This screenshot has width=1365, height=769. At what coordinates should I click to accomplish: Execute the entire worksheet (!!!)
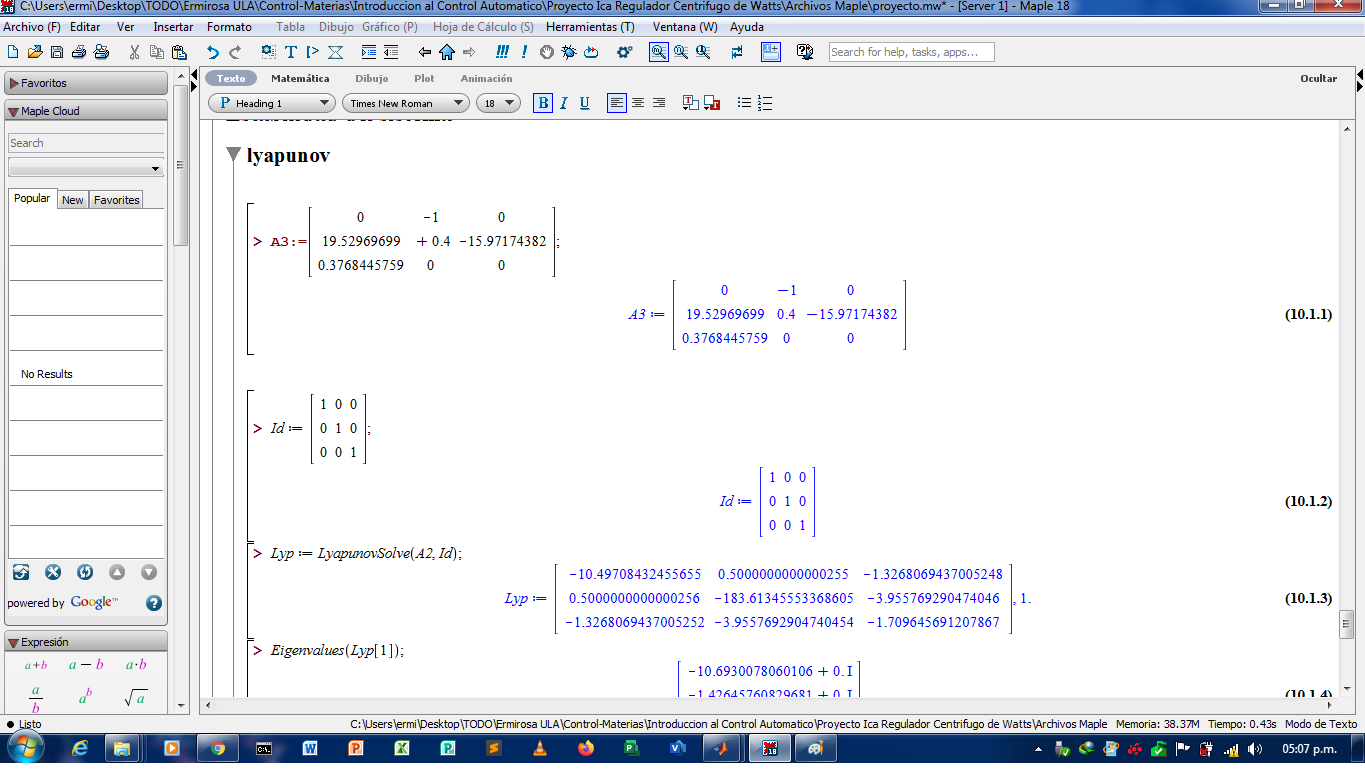coord(501,50)
